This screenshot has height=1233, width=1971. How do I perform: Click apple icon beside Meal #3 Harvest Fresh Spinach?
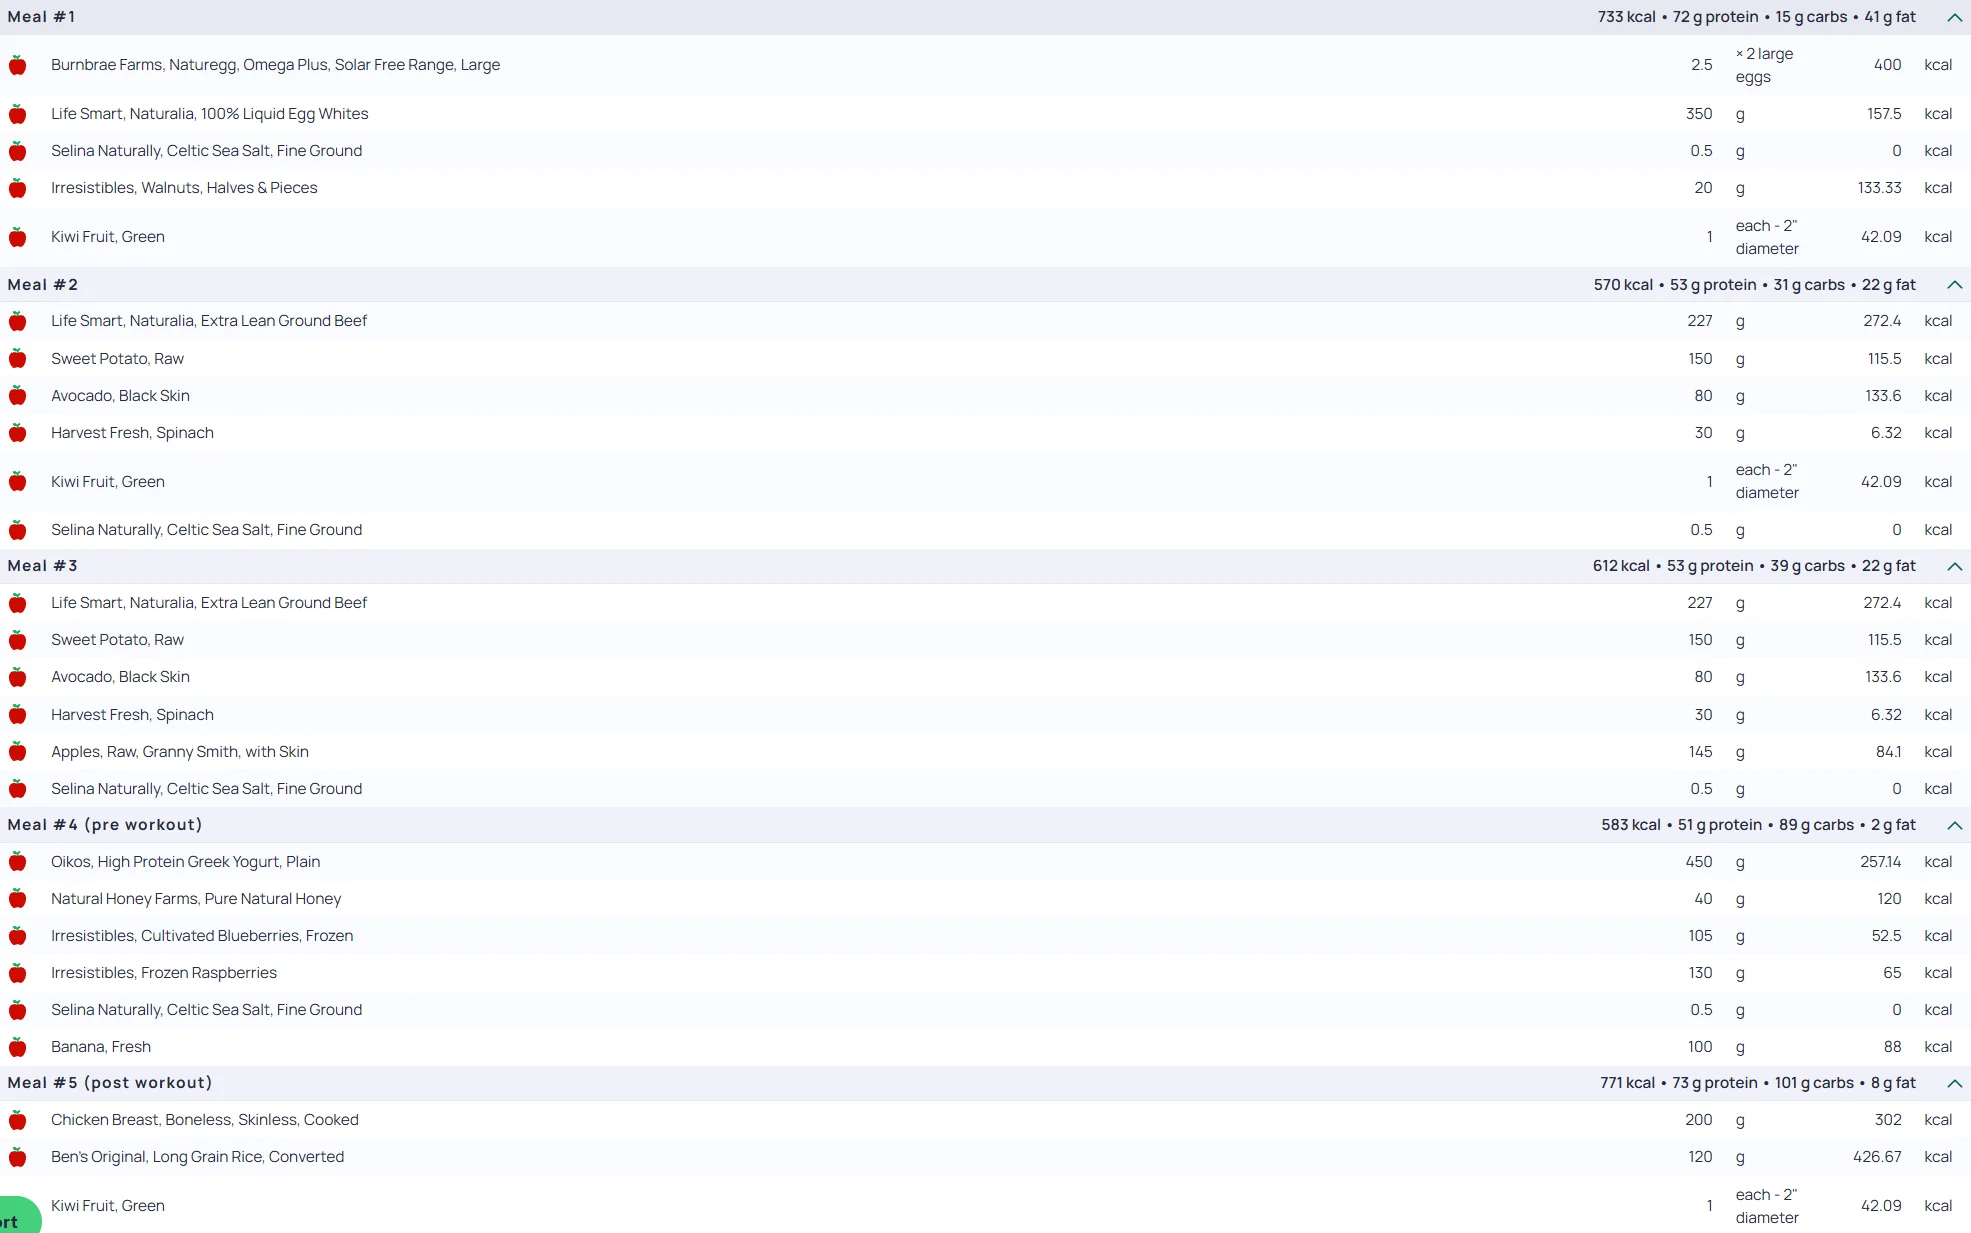(18, 715)
